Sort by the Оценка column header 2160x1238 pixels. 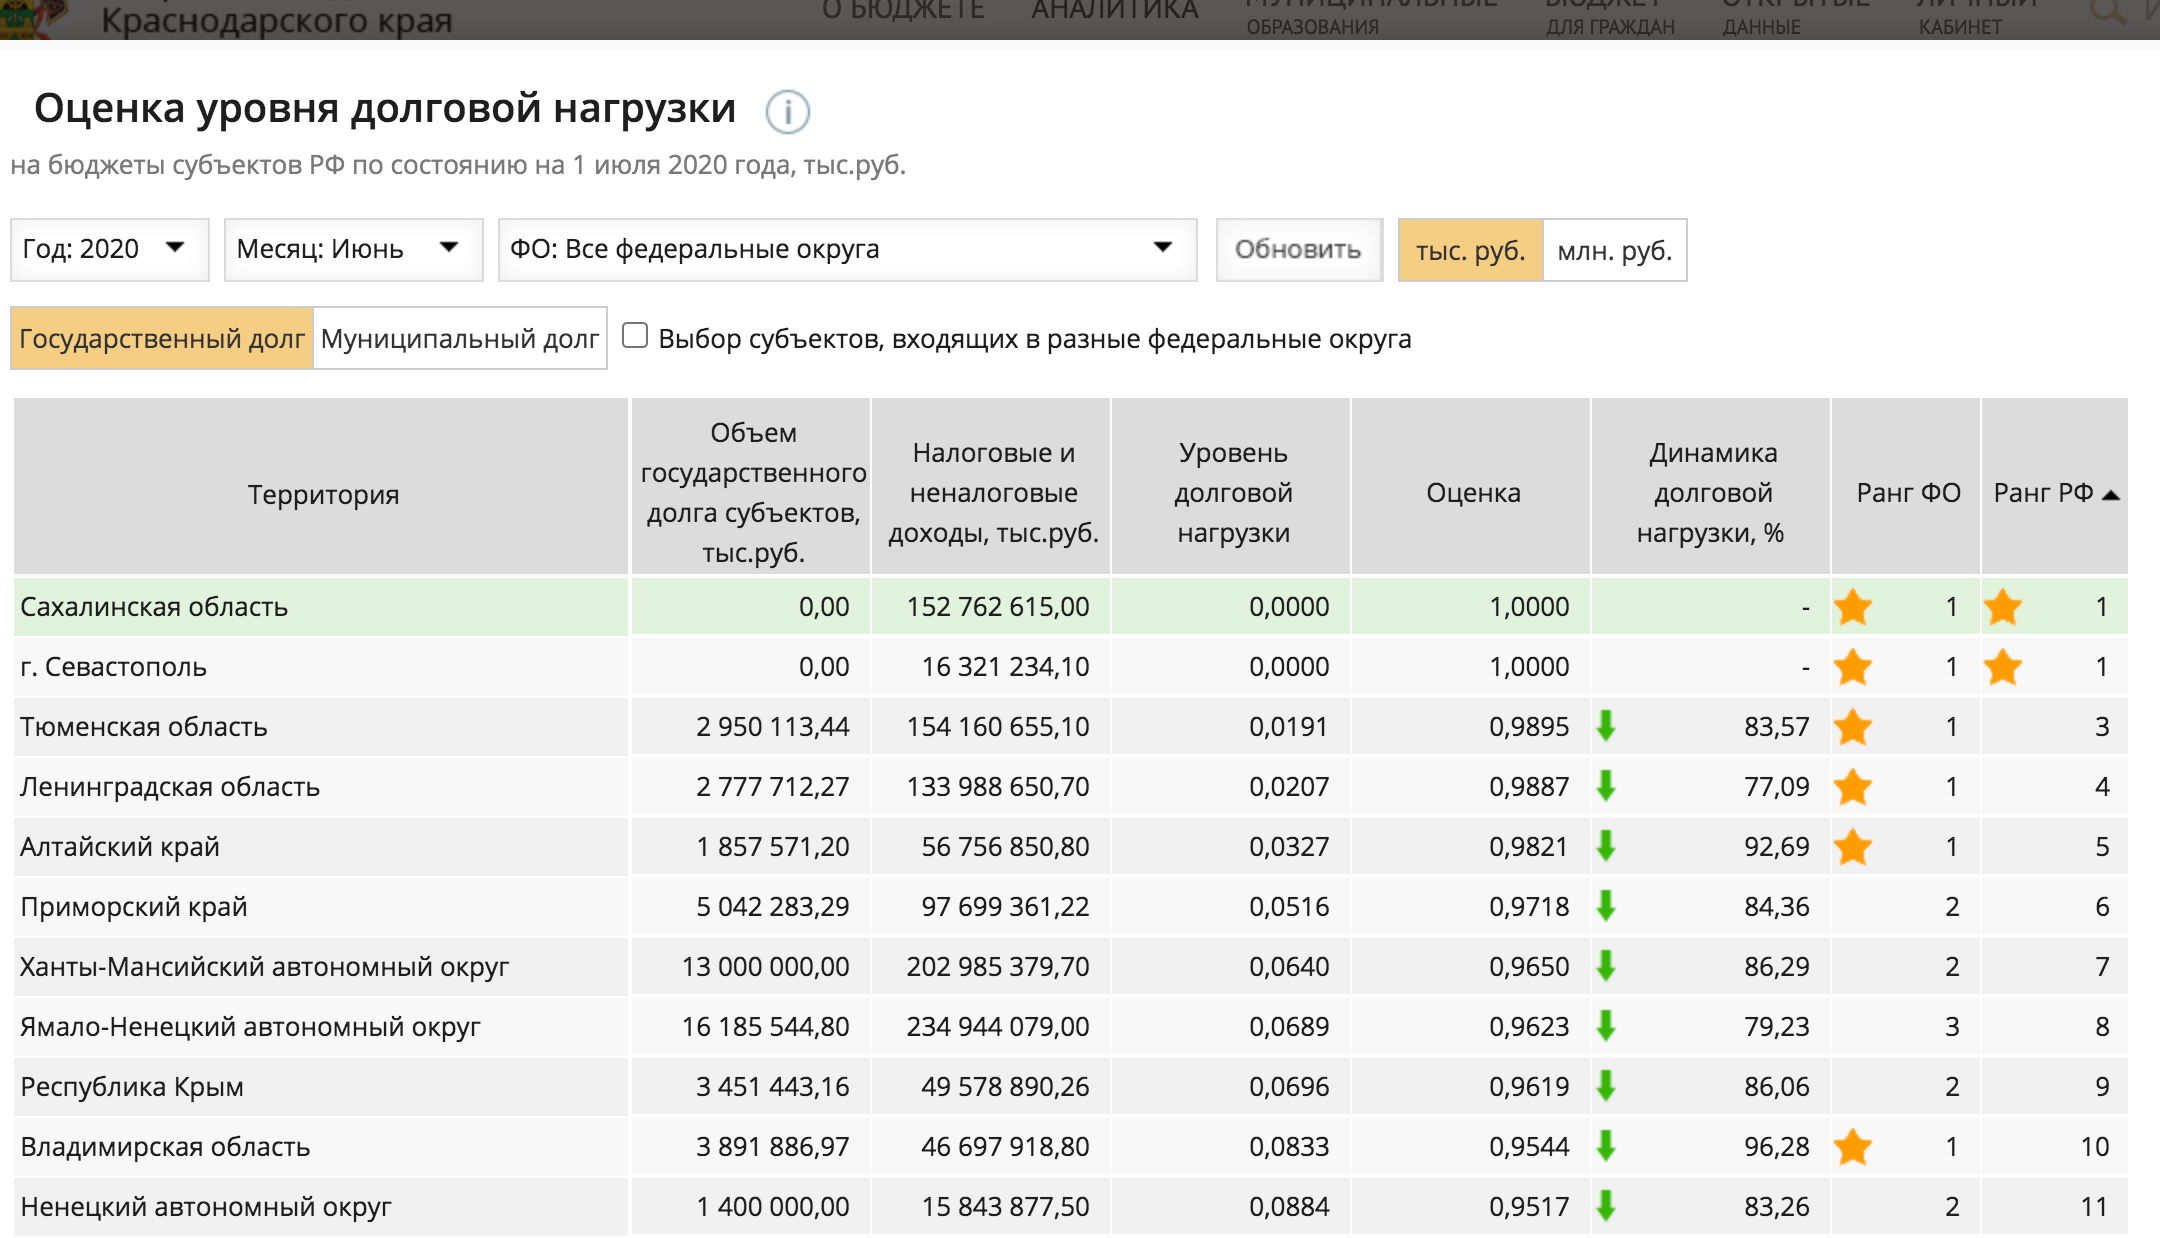(x=1472, y=493)
